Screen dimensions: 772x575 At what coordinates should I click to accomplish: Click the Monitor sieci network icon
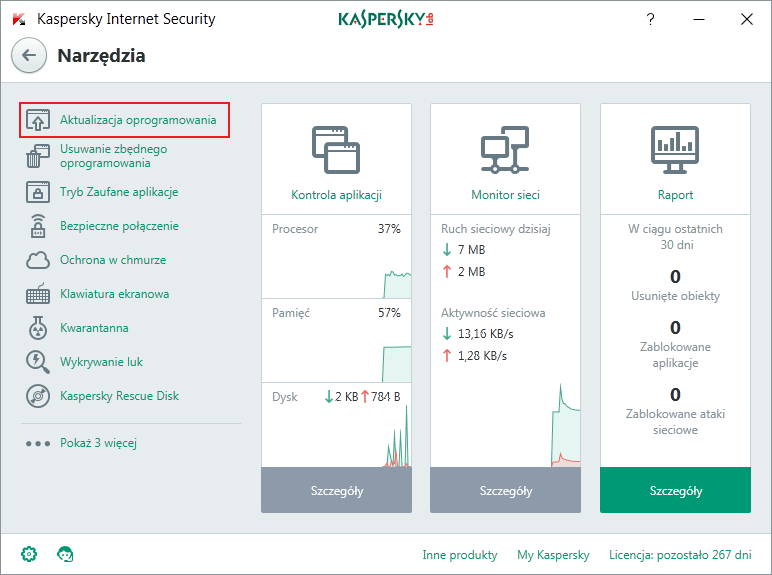coord(505,150)
